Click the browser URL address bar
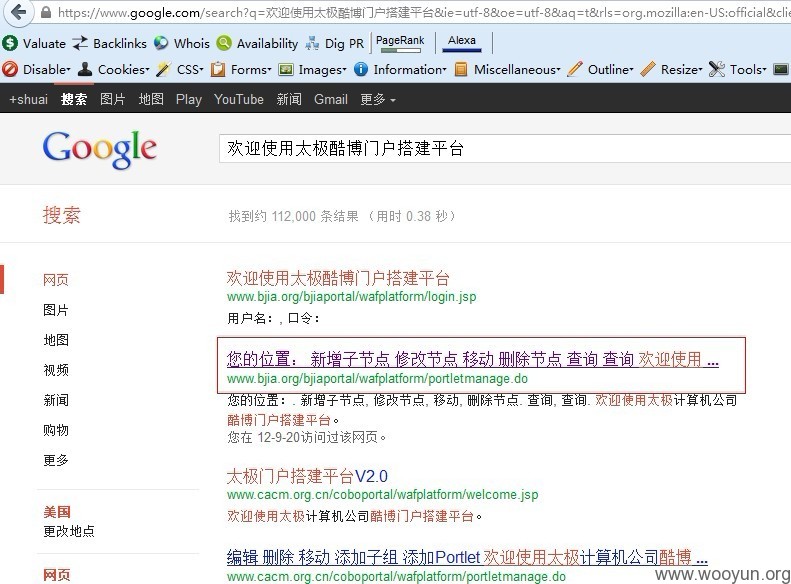This screenshot has width=791, height=584. (423, 12)
